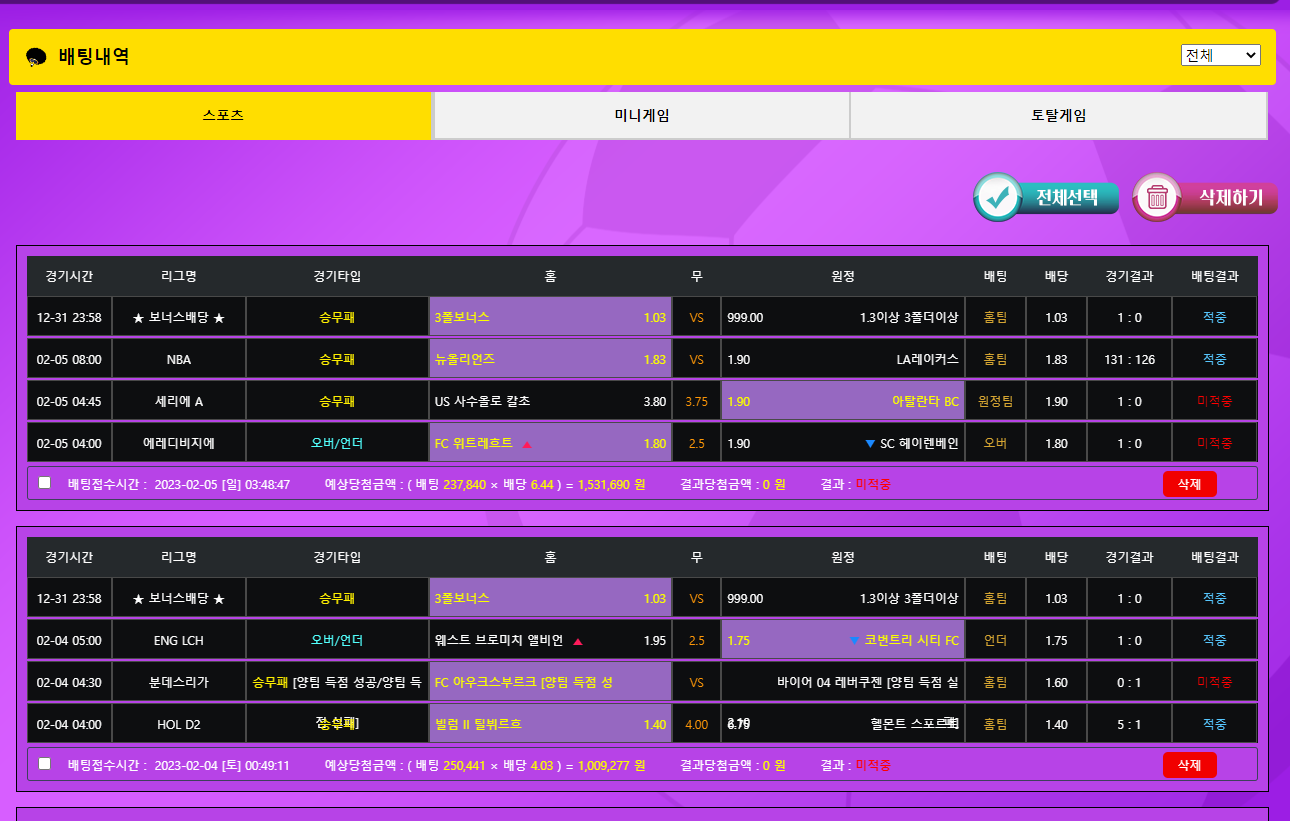The height and width of the screenshot is (821, 1290).
Task: Tick the checkbox for the 03:48:47 bet slip
Action: [44, 483]
